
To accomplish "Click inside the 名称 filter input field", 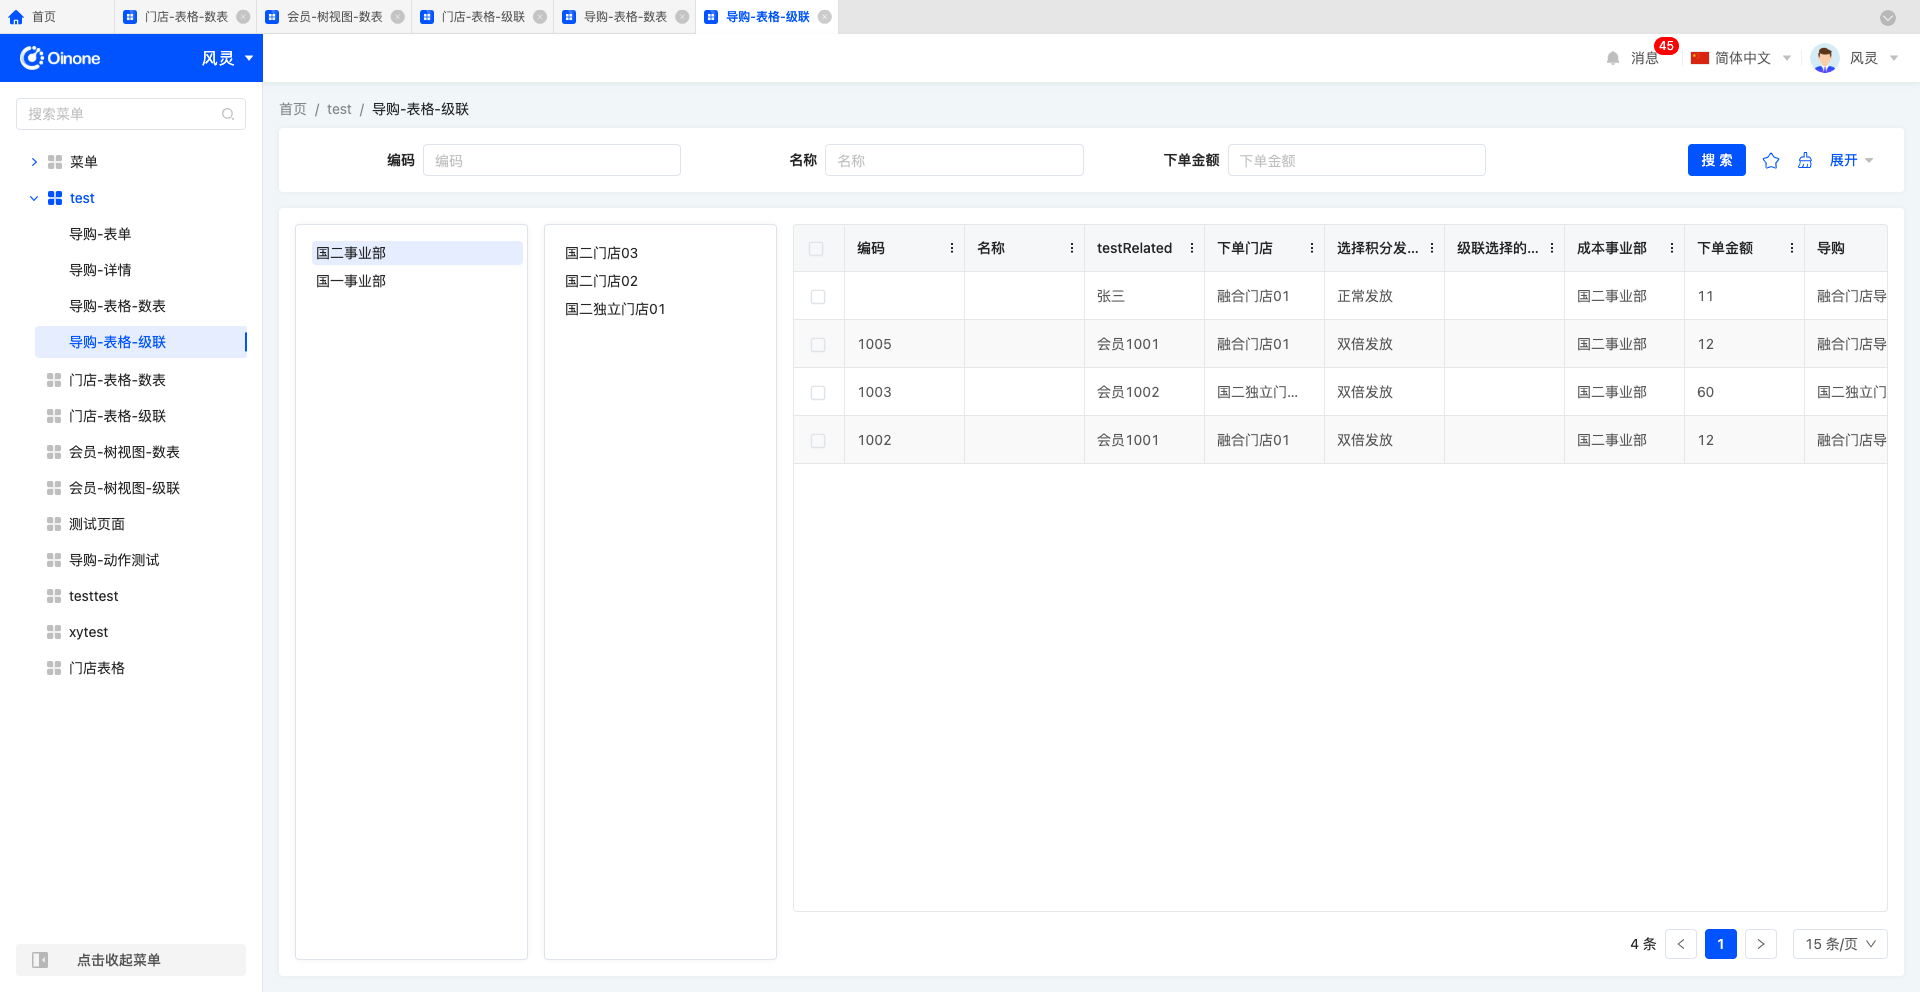I will coord(954,160).
